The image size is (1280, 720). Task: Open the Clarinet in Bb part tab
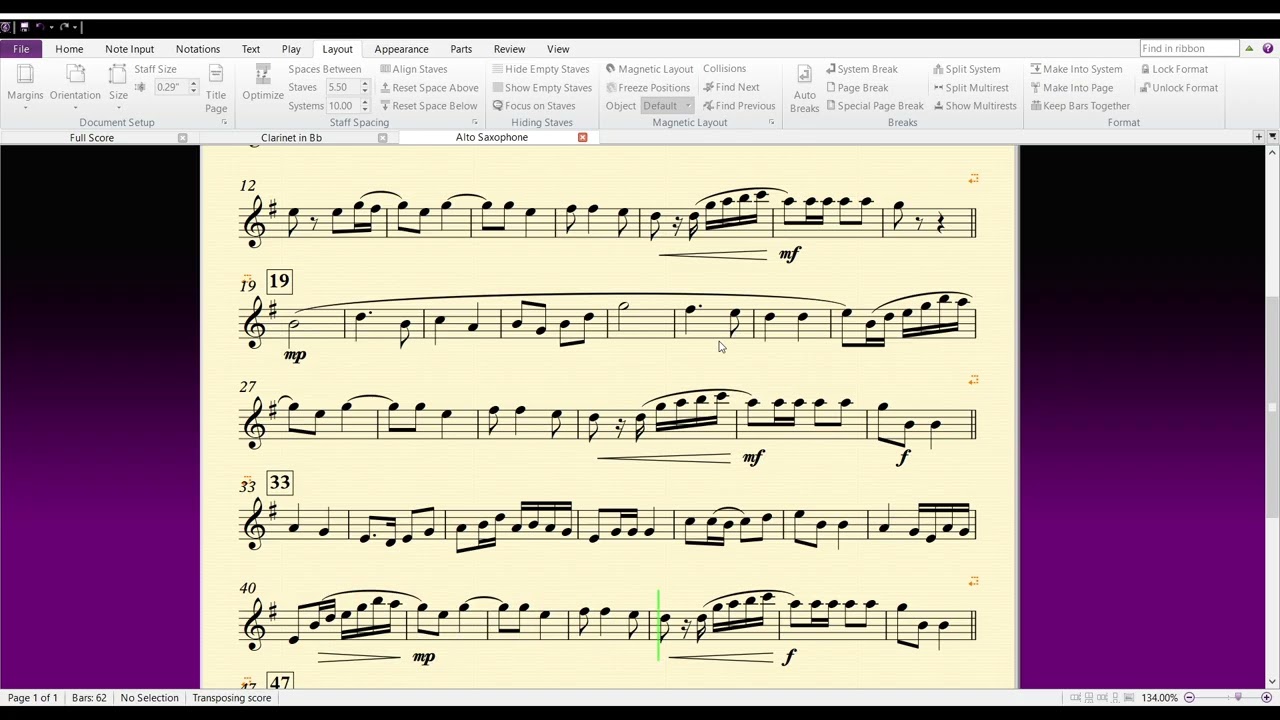click(x=291, y=137)
